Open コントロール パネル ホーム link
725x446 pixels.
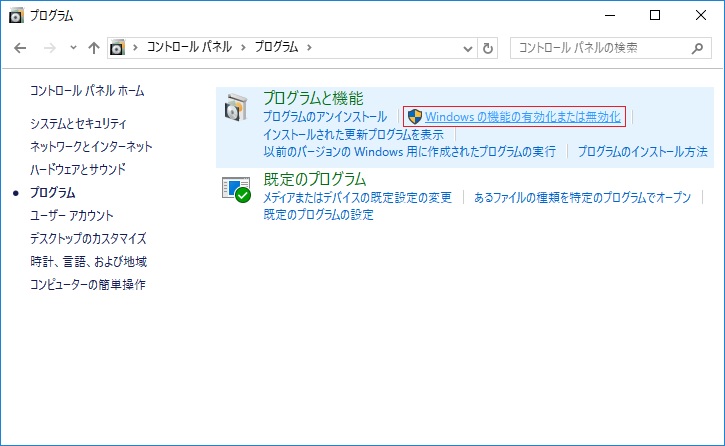click(87, 91)
